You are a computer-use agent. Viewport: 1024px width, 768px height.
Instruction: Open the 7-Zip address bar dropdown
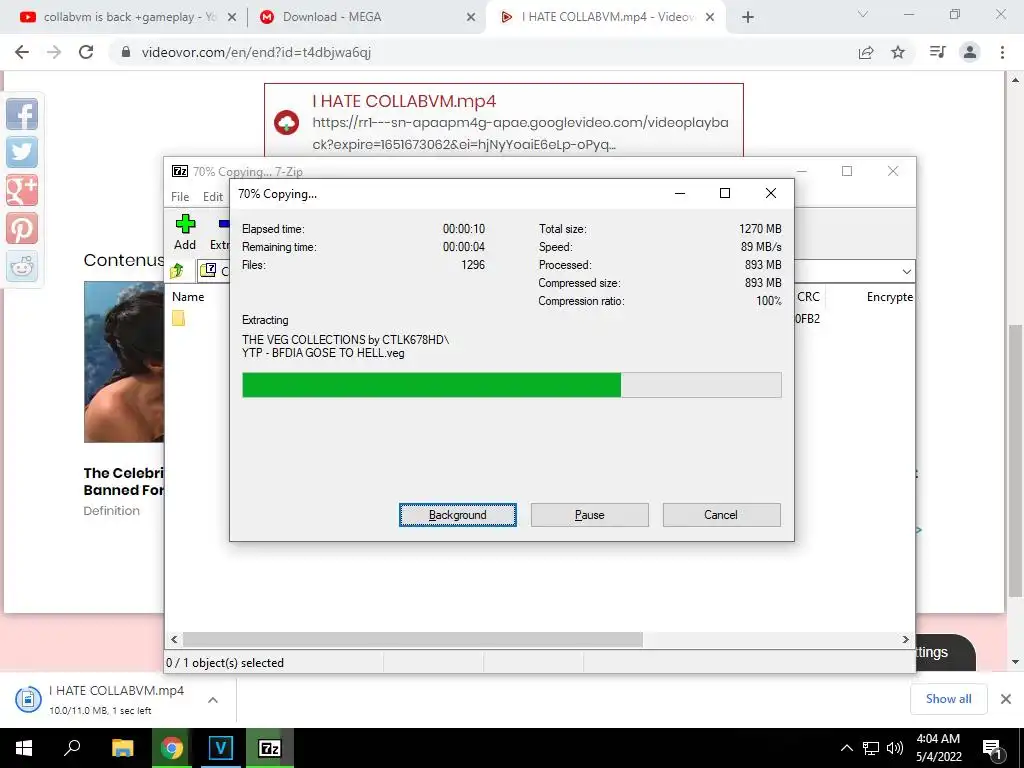[x=906, y=271]
